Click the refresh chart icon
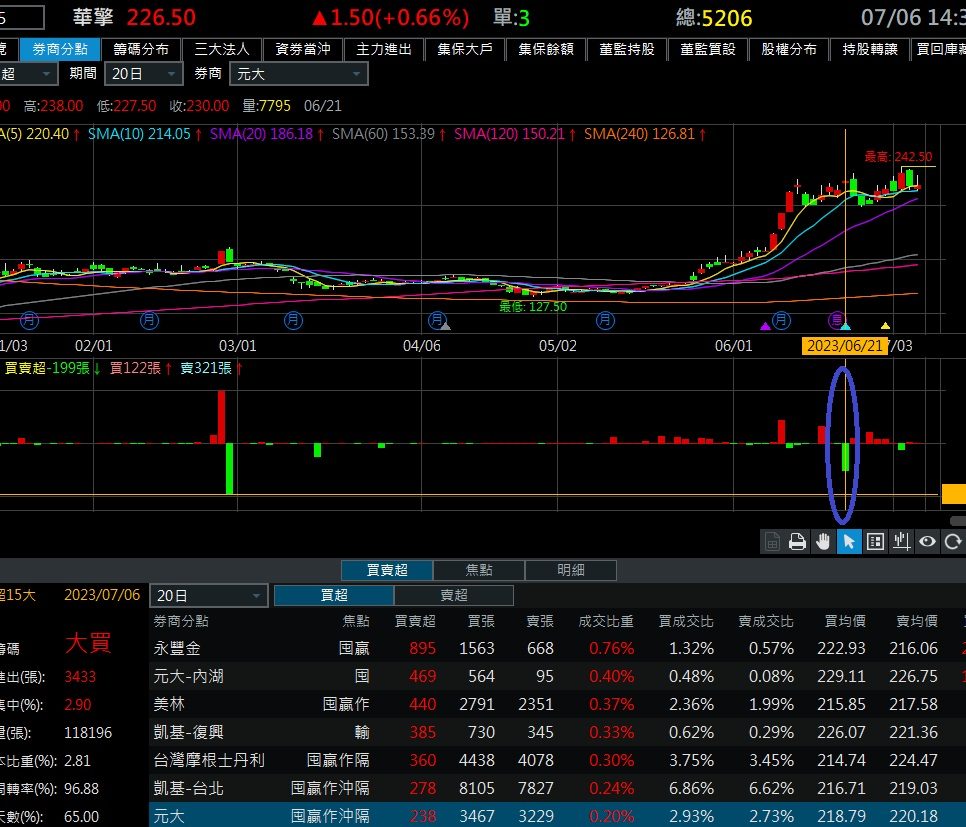966x827 pixels. 952,542
